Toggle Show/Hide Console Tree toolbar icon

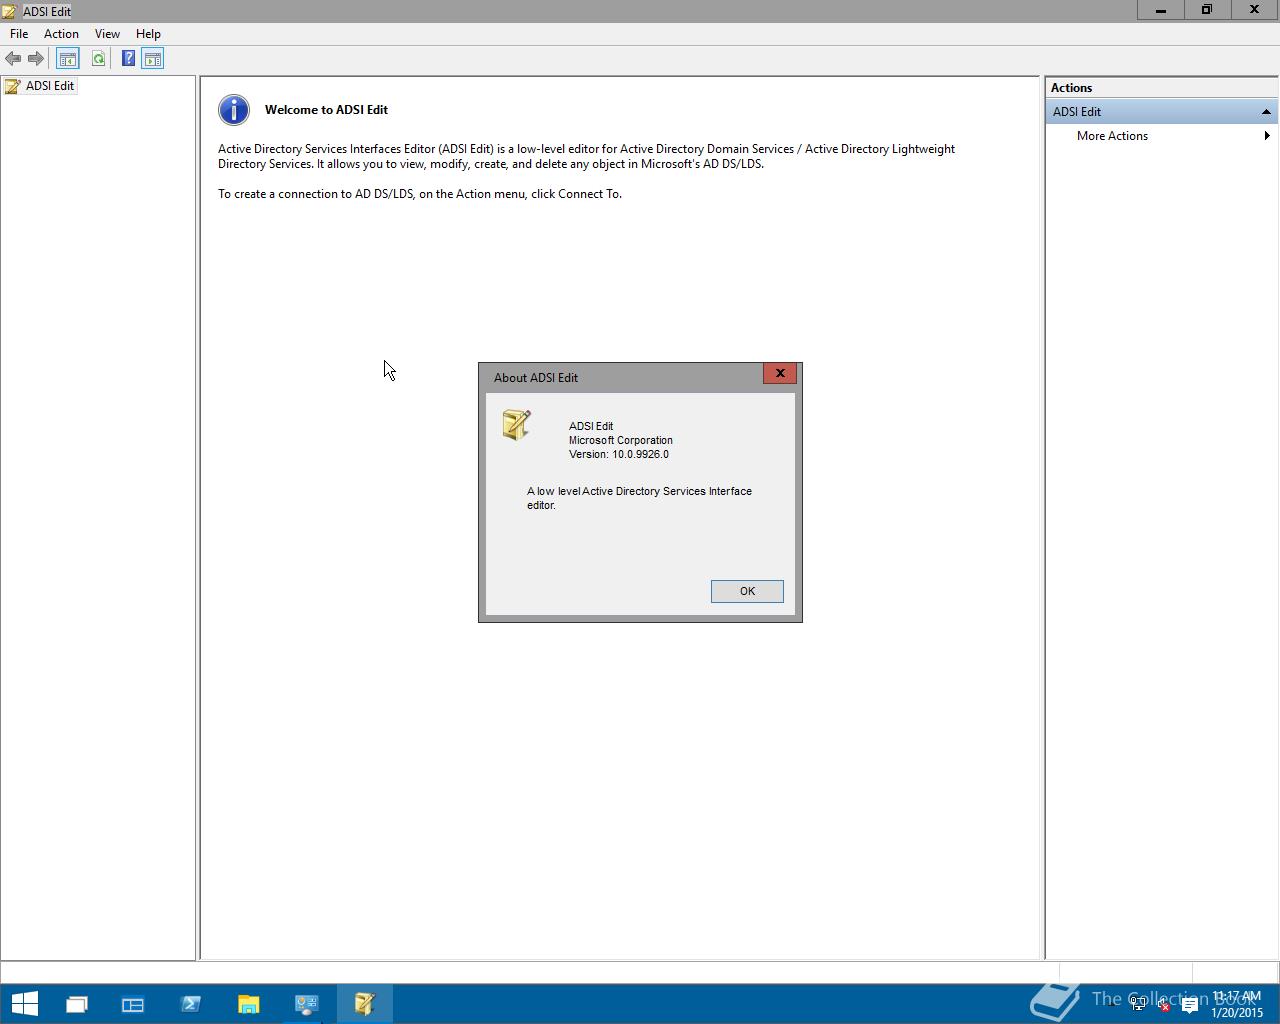[67, 59]
